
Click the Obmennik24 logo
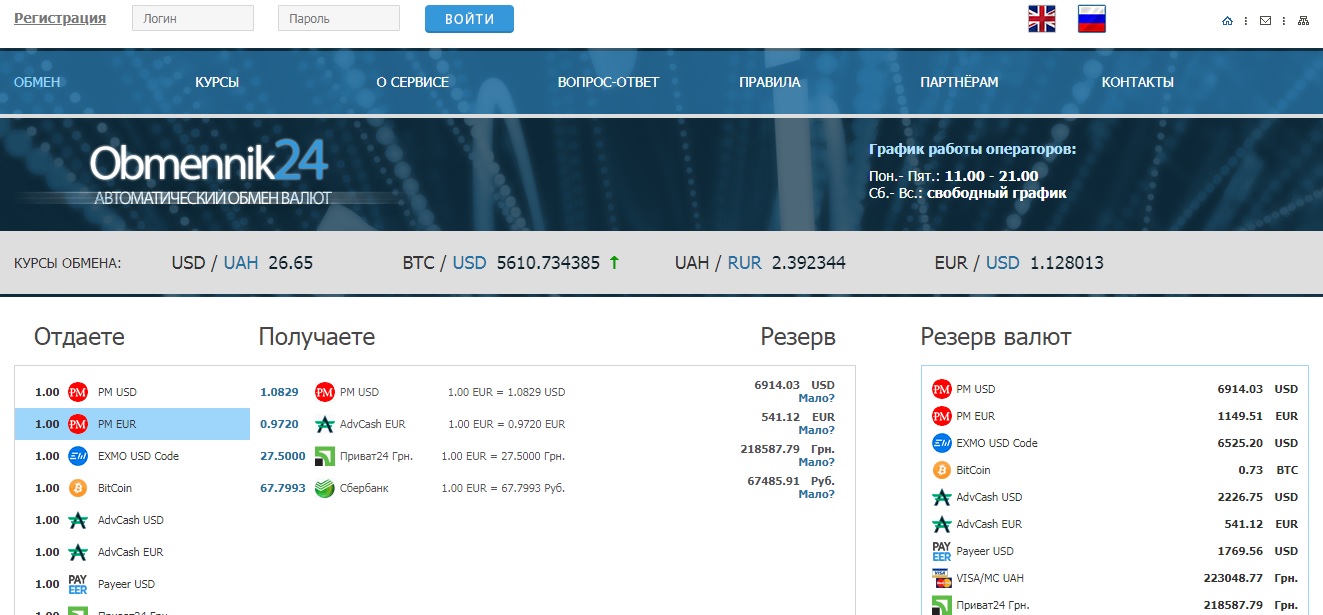pos(209,171)
